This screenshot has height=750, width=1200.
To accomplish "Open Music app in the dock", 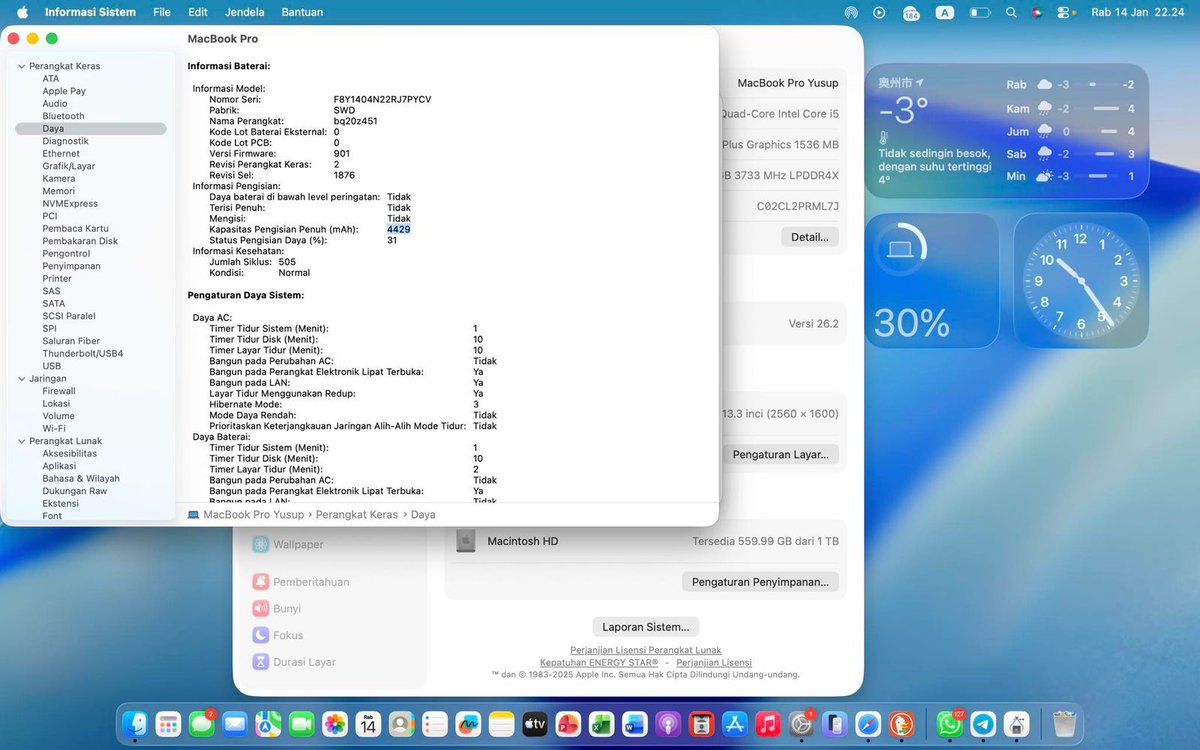I will coord(768,724).
